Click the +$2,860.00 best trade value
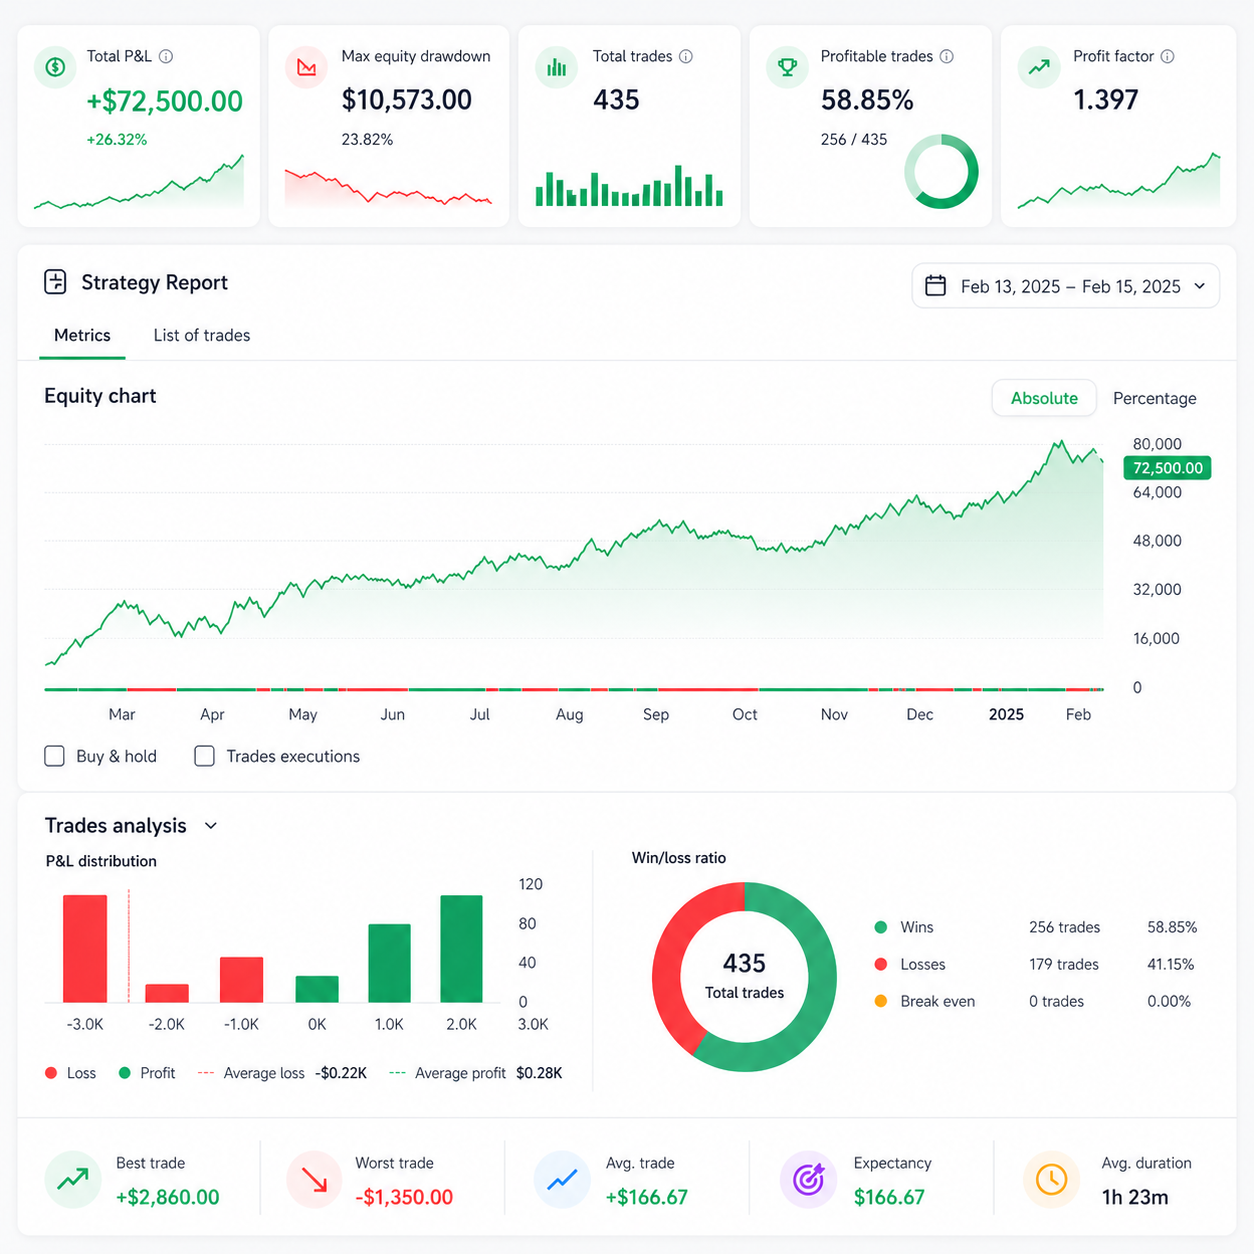Screen dimensions: 1254x1254 pyautogui.click(x=168, y=1197)
